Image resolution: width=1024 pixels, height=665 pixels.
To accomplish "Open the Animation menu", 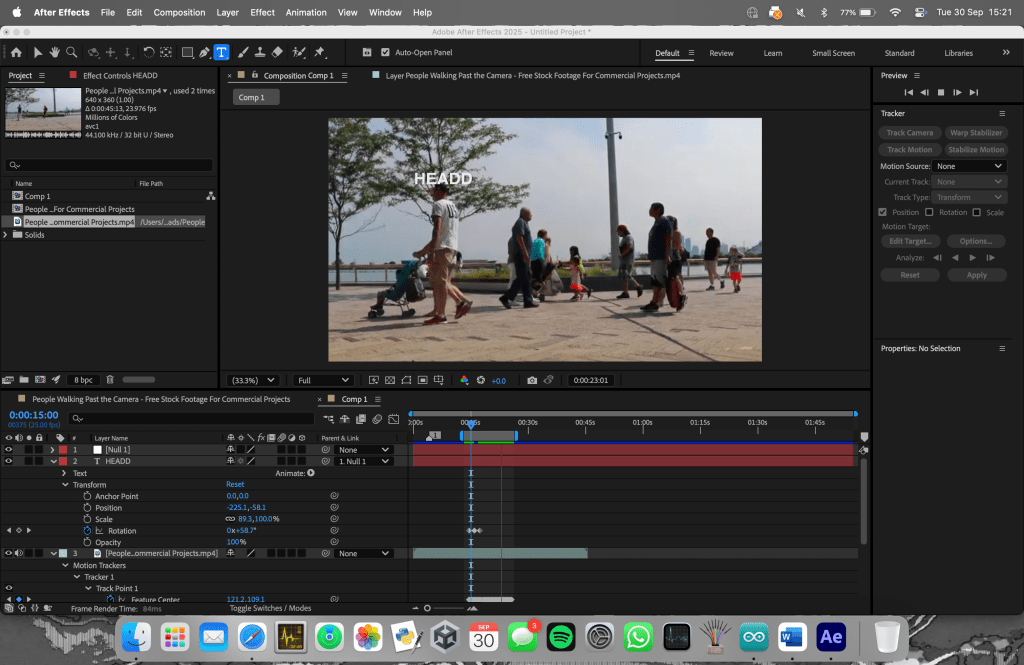I will coord(306,12).
